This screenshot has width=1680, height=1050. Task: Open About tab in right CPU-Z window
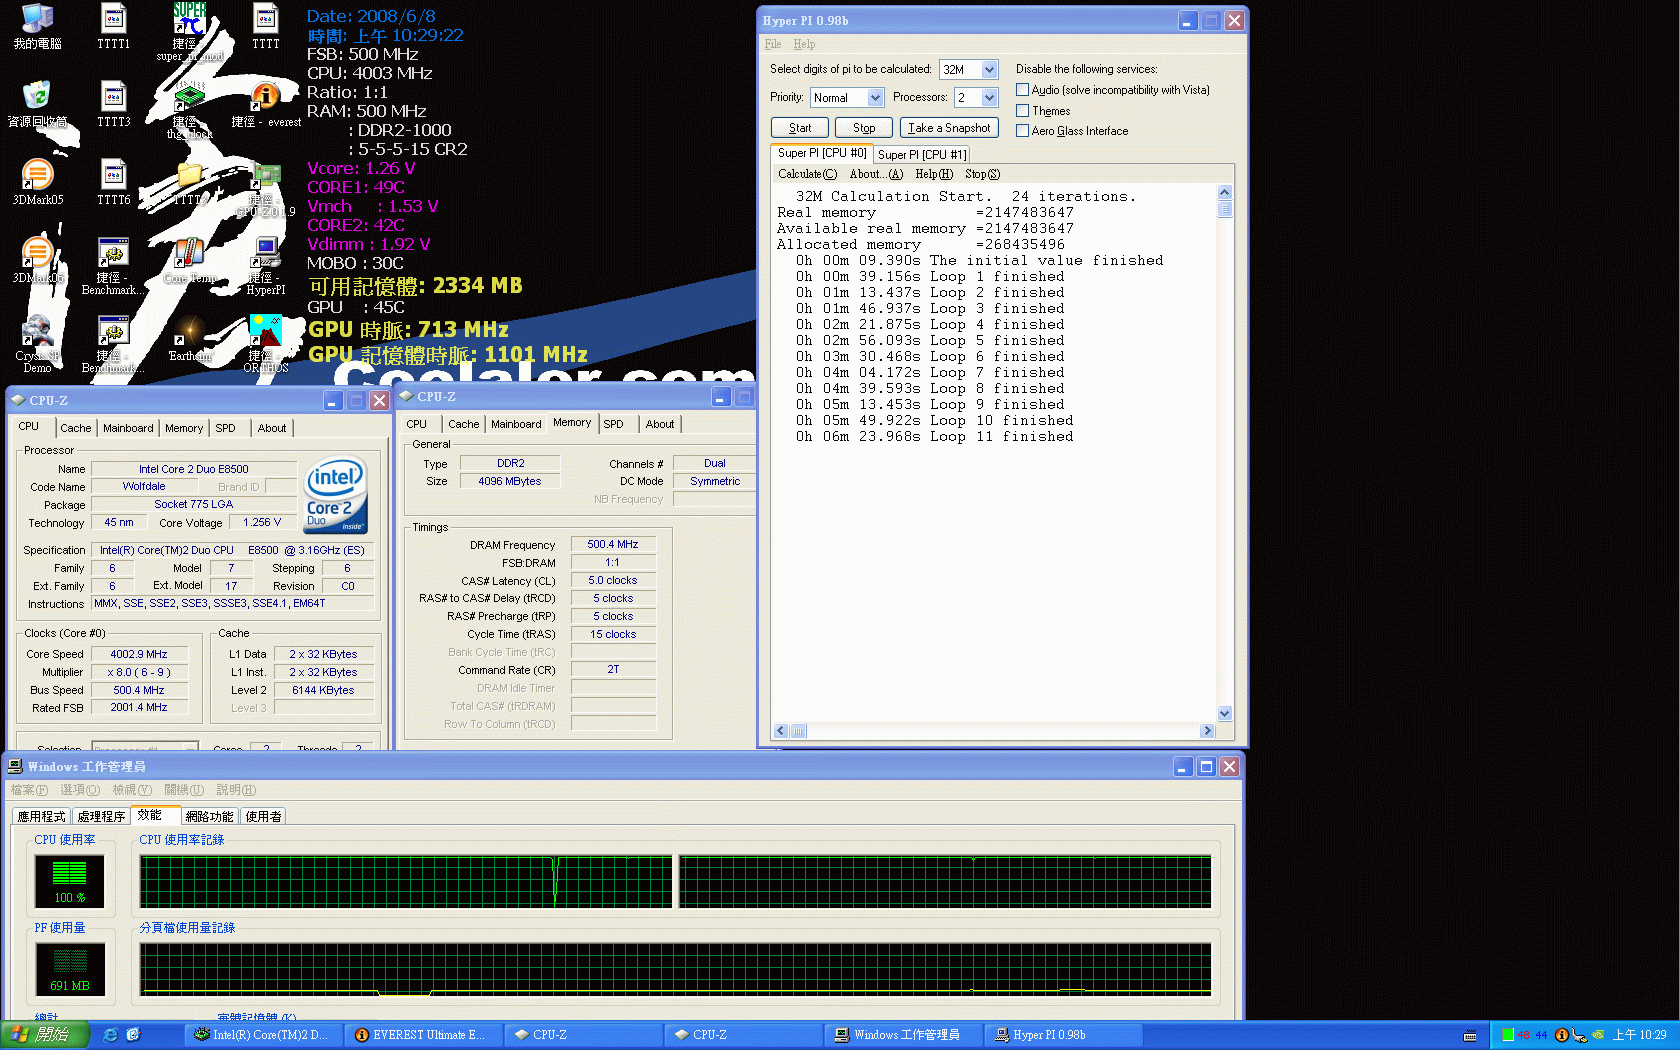pos(659,424)
